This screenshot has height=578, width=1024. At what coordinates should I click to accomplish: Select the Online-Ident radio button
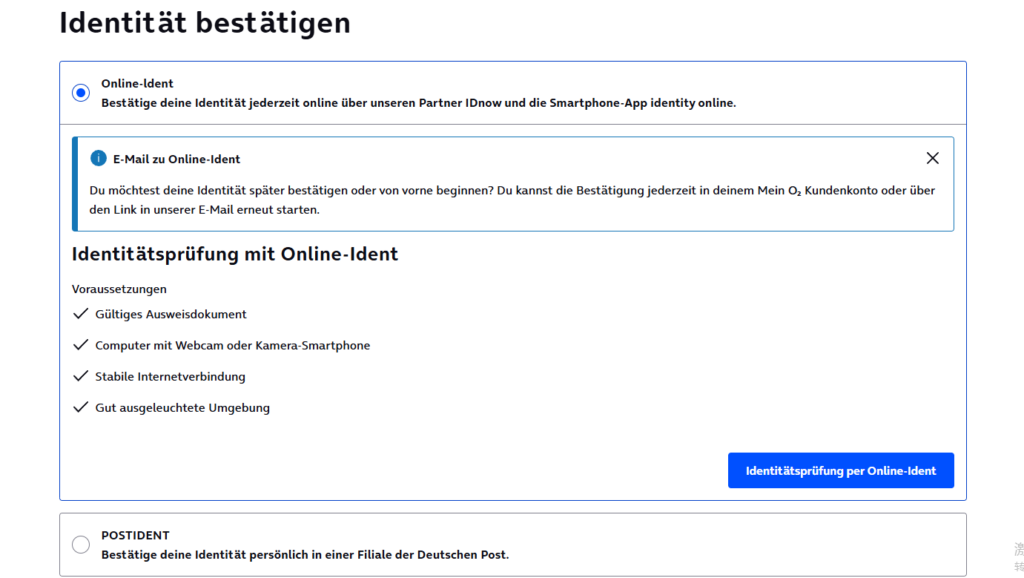tap(81, 93)
